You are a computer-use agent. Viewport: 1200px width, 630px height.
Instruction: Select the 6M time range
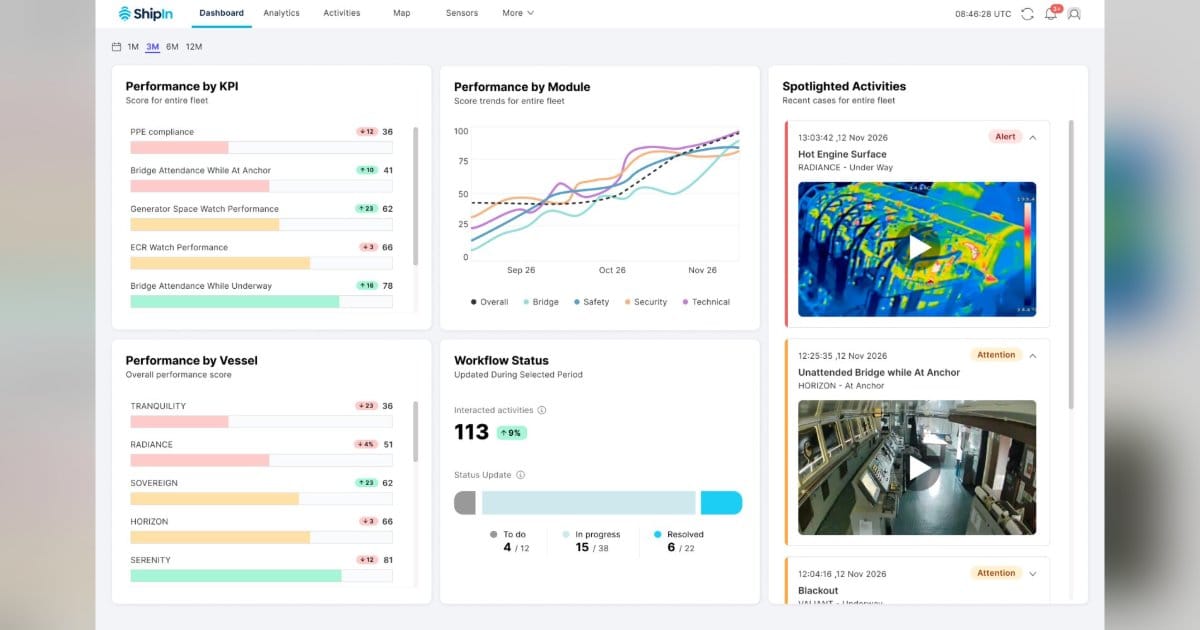coord(172,47)
